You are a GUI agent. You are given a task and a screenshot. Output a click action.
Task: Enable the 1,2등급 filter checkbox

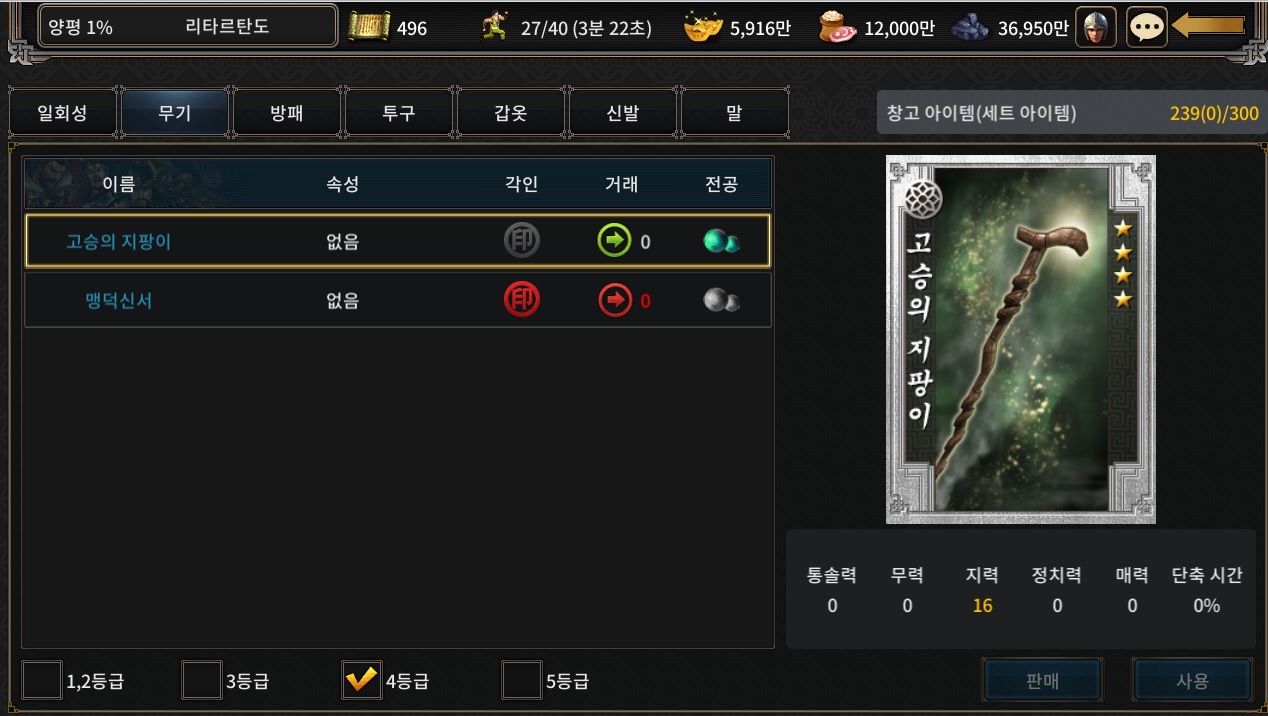(x=42, y=680)
